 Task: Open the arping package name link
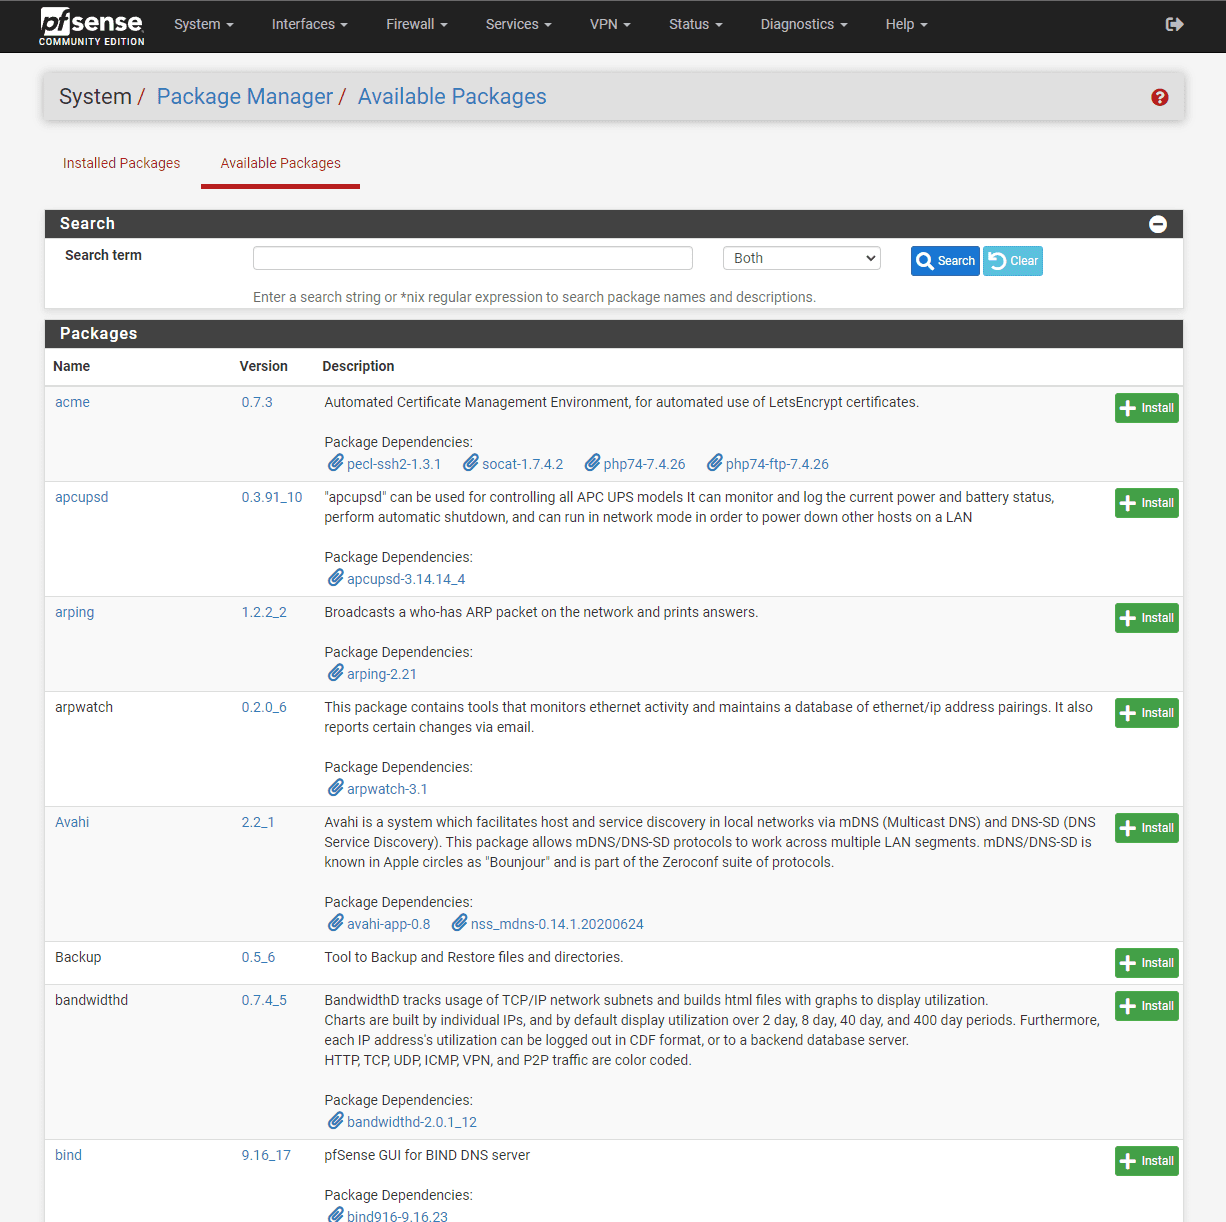[x=75, y=612]
